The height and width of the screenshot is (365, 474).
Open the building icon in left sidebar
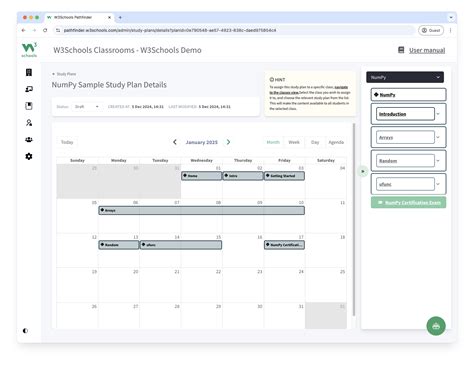click(29, 72)
